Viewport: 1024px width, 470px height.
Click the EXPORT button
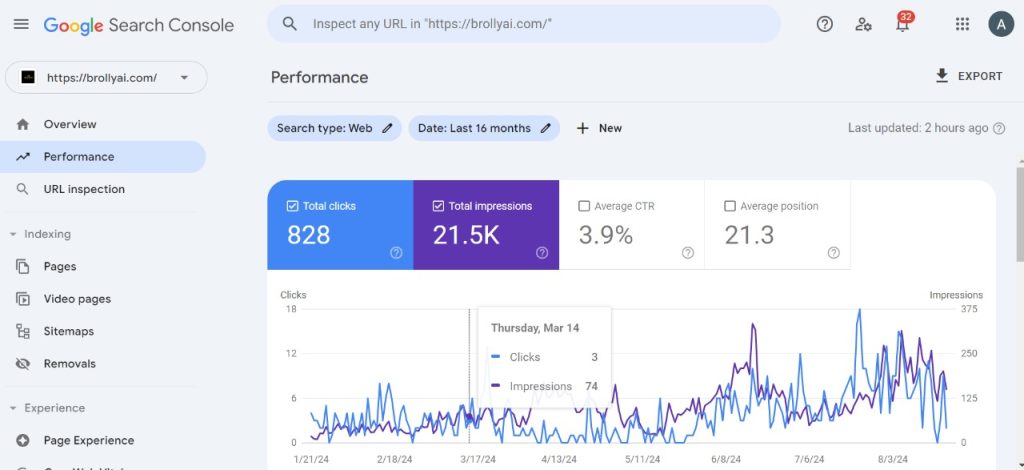point(969,76)
